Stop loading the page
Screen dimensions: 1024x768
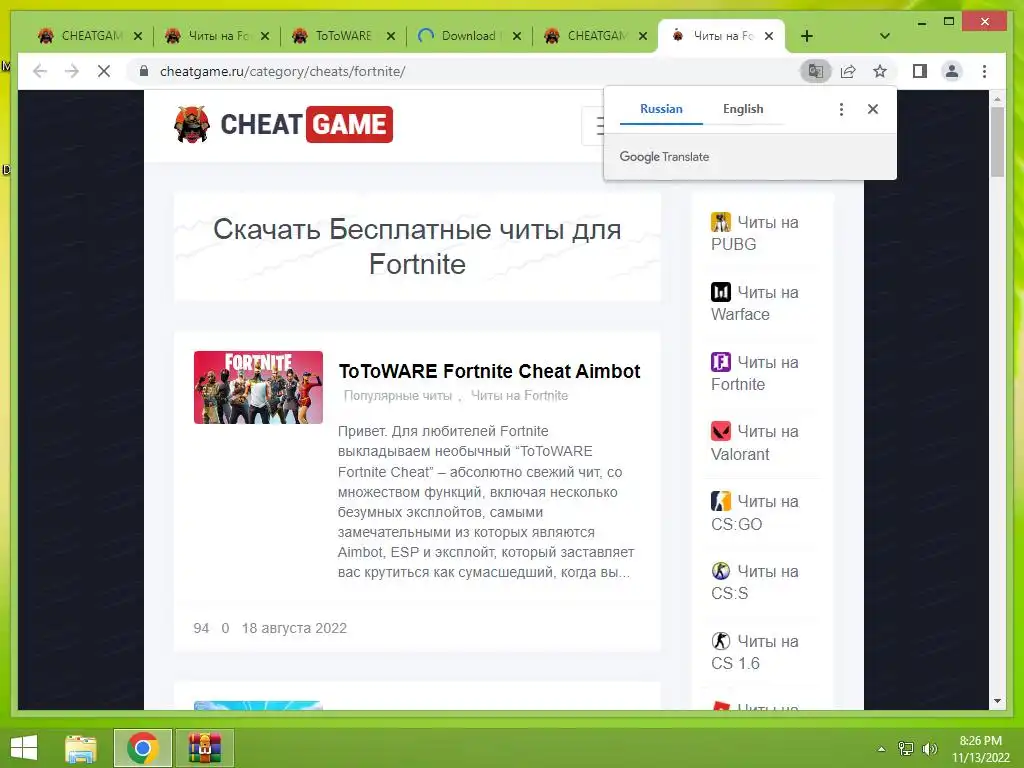click(104, 71)
